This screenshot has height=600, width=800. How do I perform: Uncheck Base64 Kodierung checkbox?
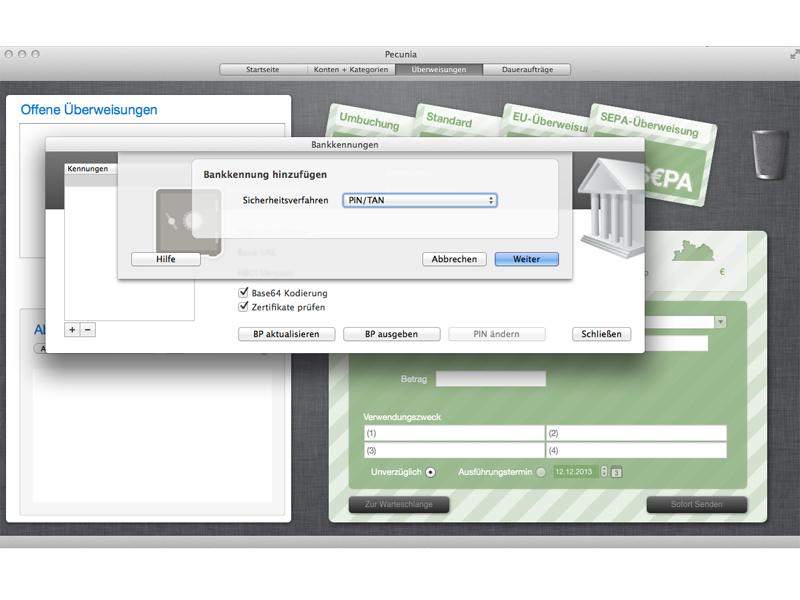(x=243, y=293)
